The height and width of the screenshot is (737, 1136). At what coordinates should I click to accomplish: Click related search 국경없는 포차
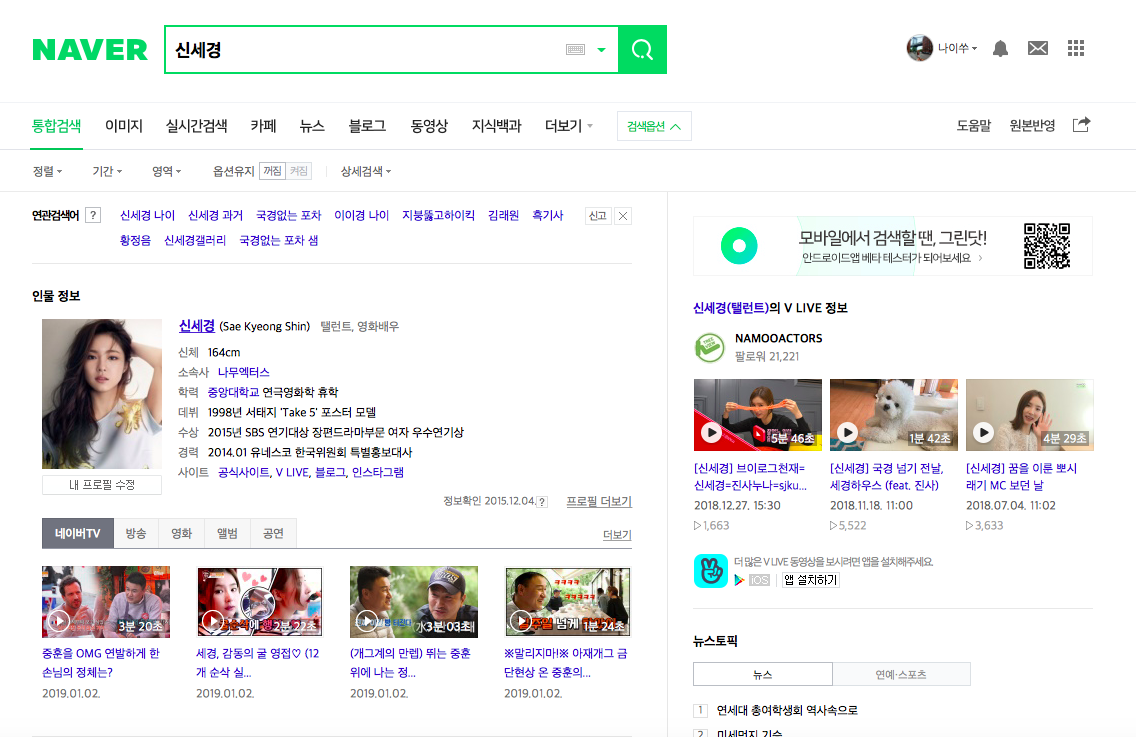coord(288,215)
